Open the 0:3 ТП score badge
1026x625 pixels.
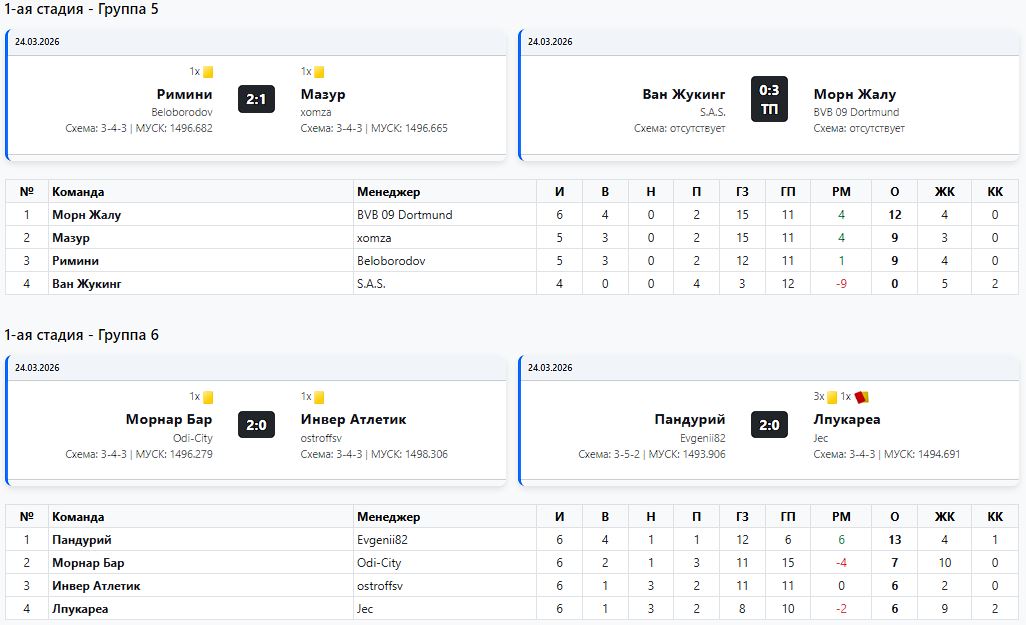[x=769, y=99]
